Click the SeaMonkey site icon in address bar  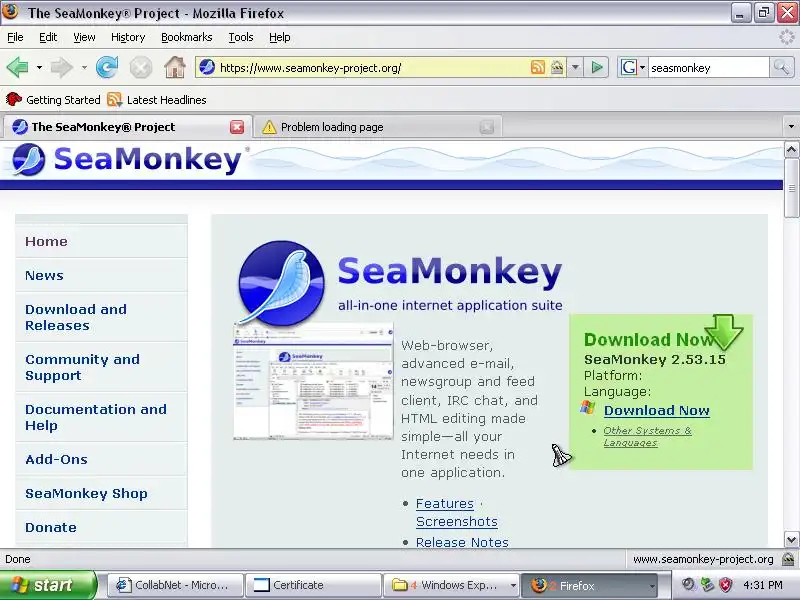point(207,67)
